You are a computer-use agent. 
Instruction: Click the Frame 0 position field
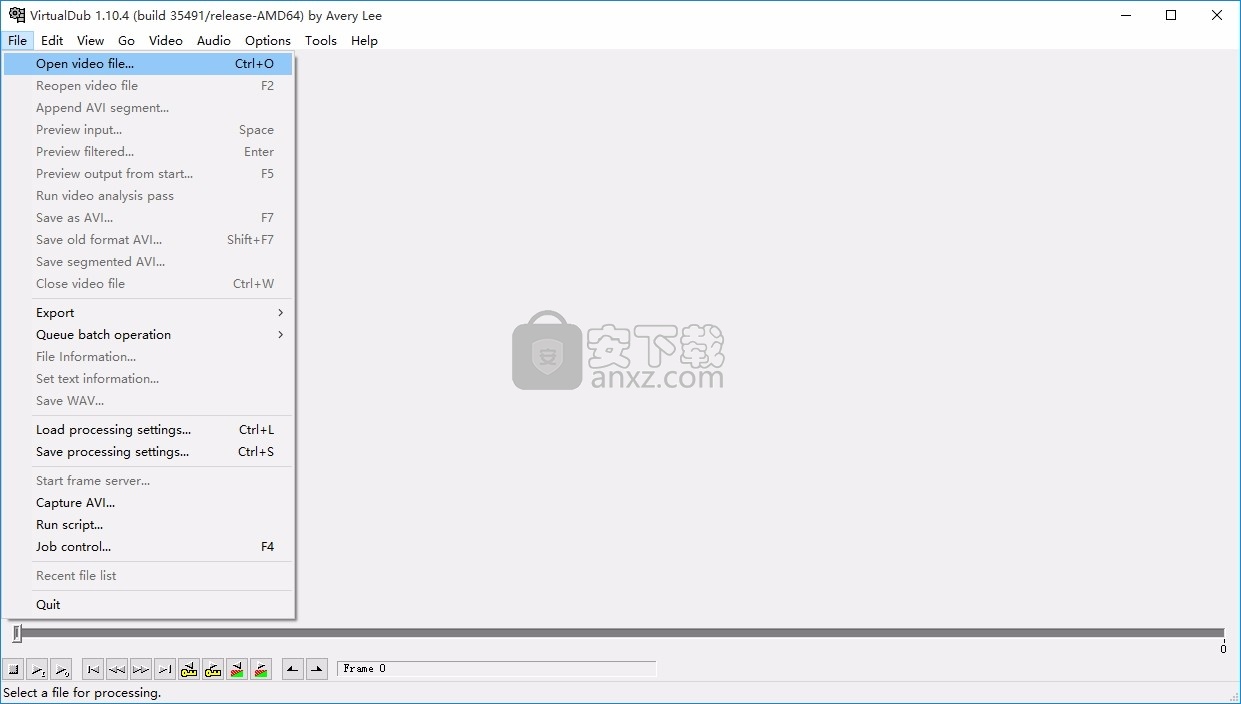[x=497, y=669]
